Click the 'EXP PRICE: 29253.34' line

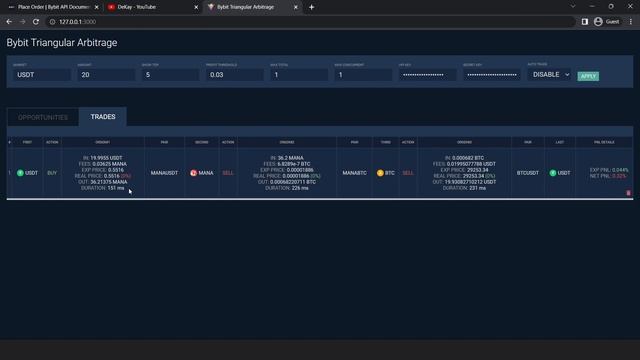pos(464,170)
